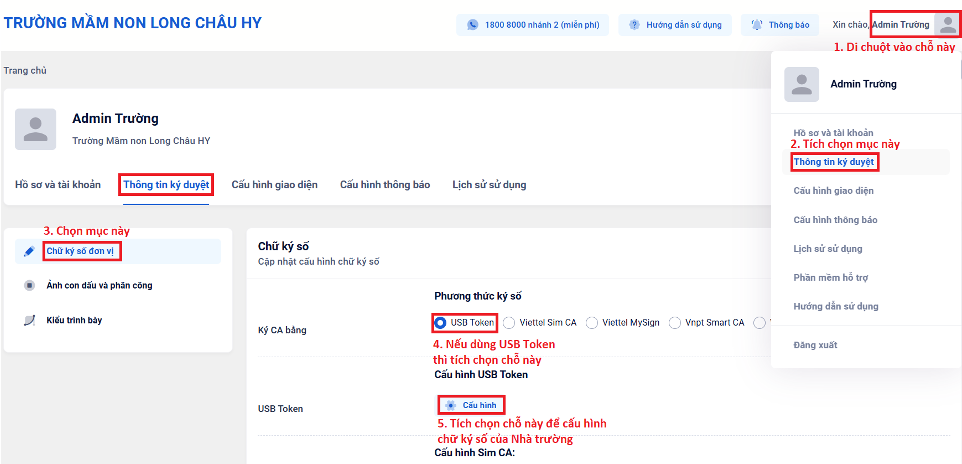The width and height of the screenshot is (962, 464).
Task: Click Đăng xuất in the user menu
Action: [815, 345]
